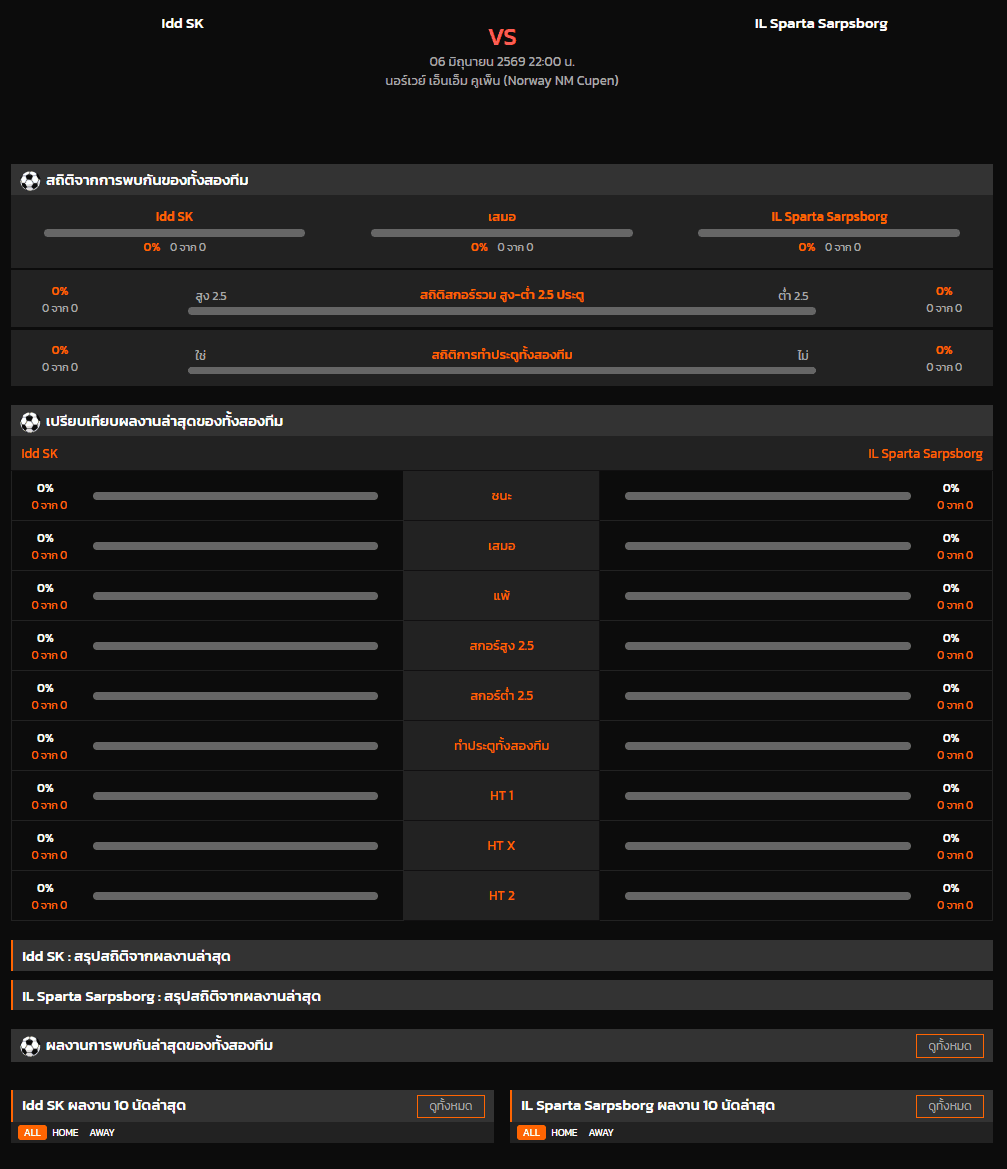Select AWAY tab under Idd SK last 10 matches
The width and height of the screenshot is (1007, 1169).
coord(102,1132)
